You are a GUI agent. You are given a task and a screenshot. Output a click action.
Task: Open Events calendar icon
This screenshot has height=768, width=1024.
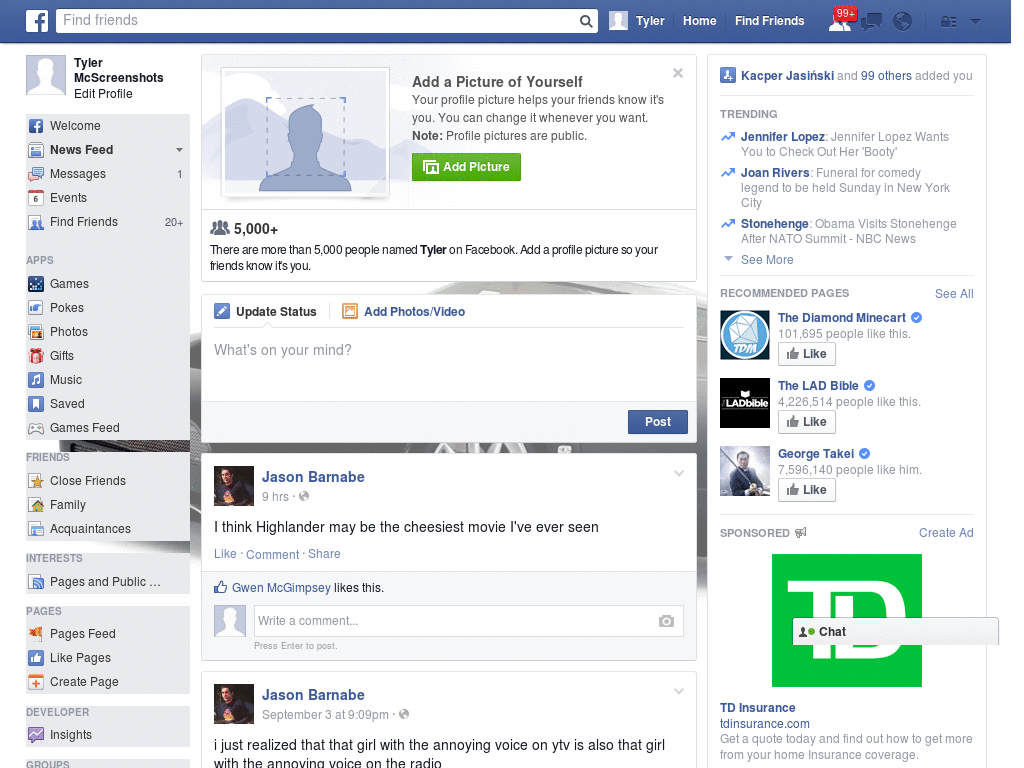[x=36, y=198]
